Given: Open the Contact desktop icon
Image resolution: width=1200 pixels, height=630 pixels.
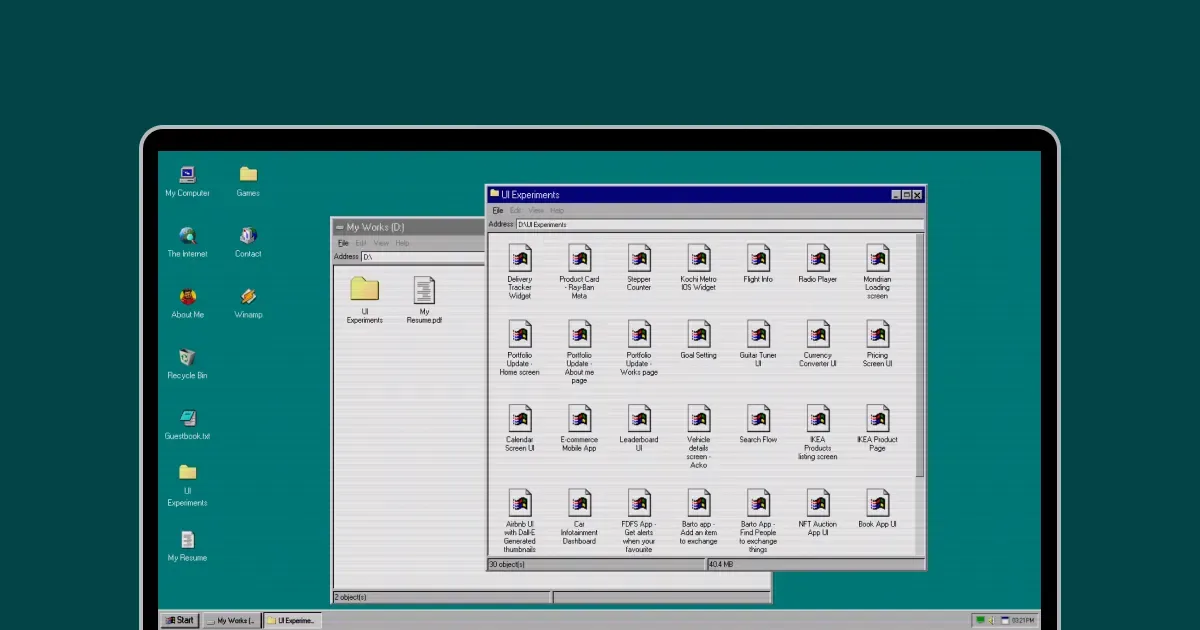Looking at the screenshot, I should pyautogui.click(x=248, y=242).
